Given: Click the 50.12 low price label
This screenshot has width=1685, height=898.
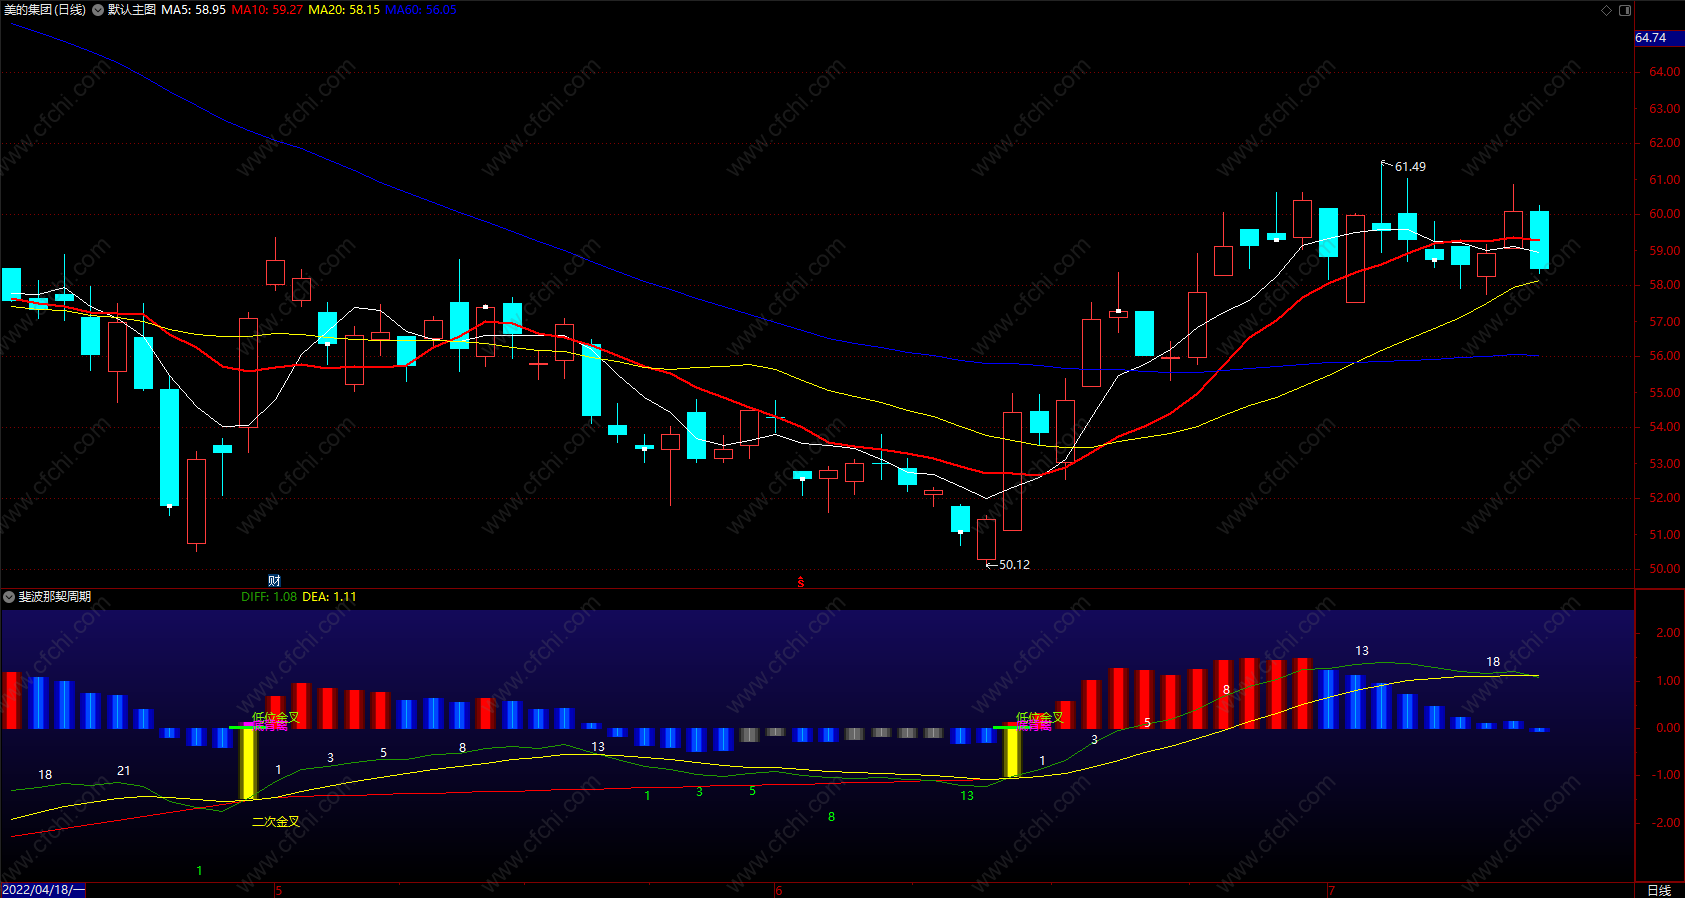Looking at the screenshot, I should (1014, 565).
